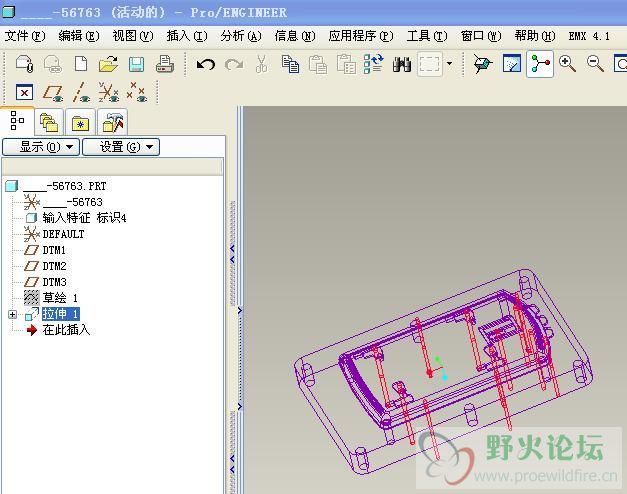
Task: Open the 编辑(E) menu
Action: (x=79, y=36)
